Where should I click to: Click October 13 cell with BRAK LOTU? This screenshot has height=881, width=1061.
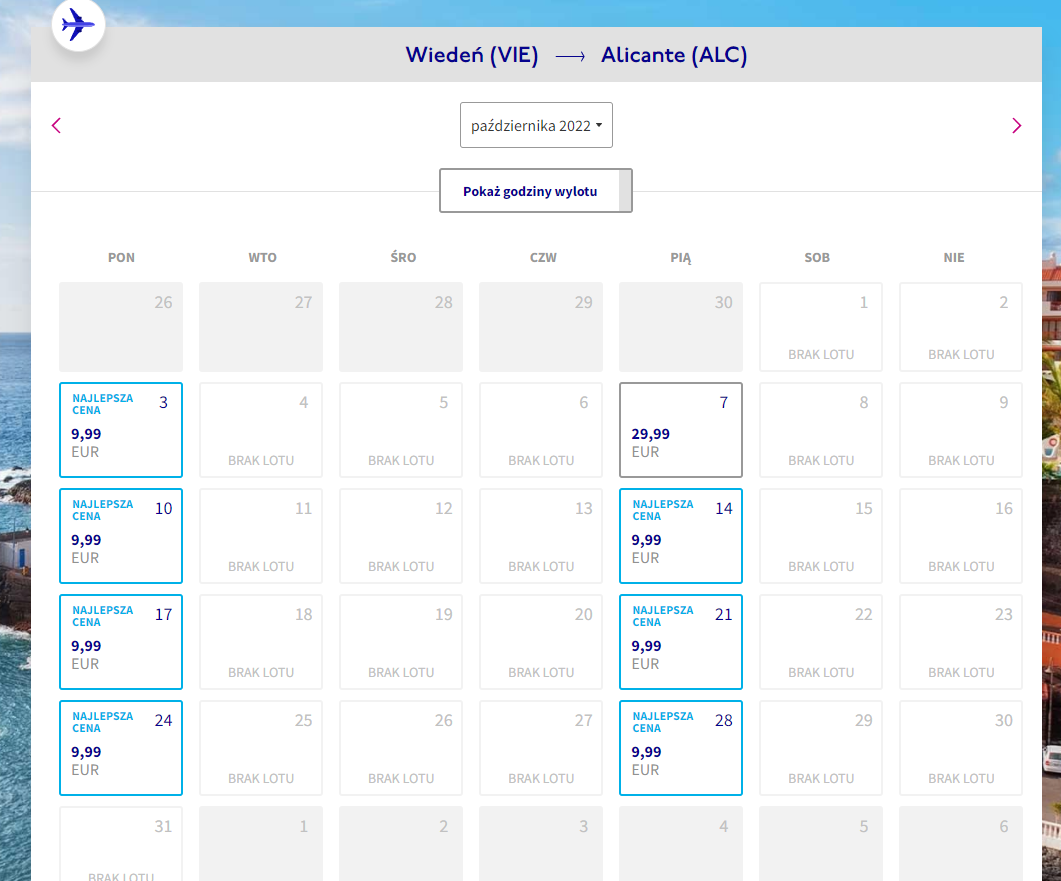541,536
